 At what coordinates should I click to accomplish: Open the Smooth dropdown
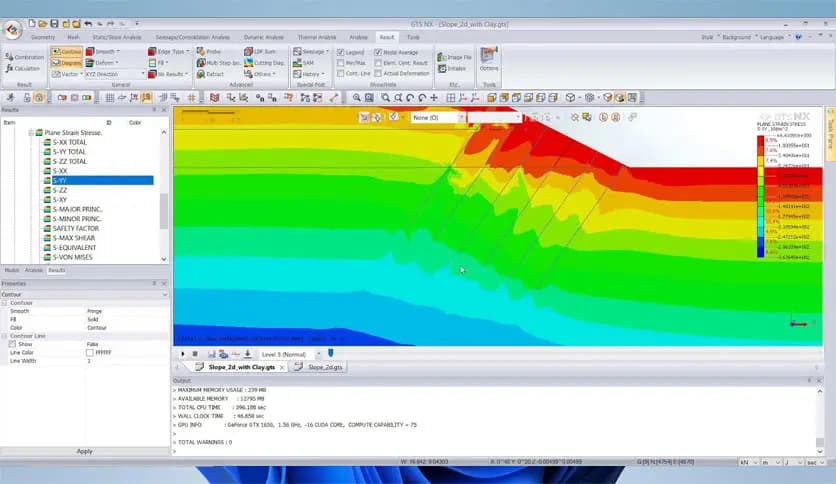(103, 52)
